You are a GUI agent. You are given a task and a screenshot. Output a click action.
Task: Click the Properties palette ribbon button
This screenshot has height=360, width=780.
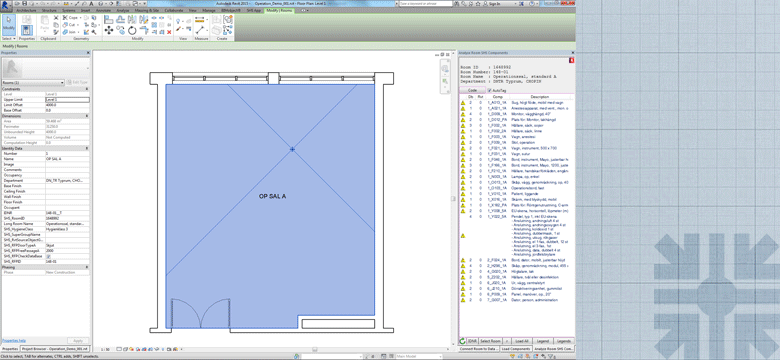27,30
